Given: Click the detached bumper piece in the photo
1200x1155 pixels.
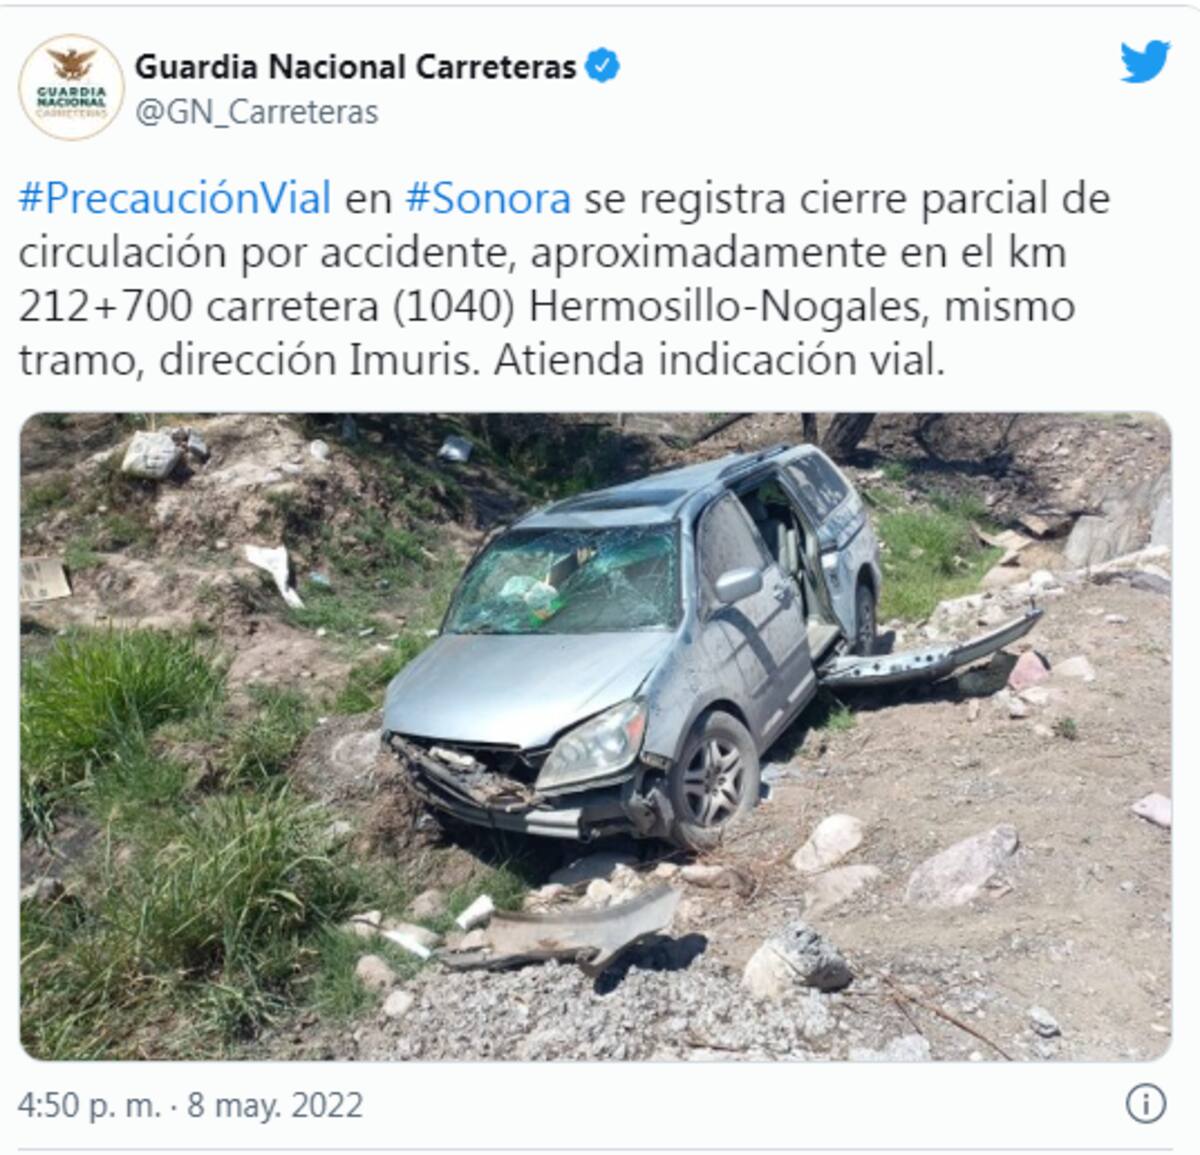Looking at the screenshot, I should pyautogui.click(x=565, y=928).
